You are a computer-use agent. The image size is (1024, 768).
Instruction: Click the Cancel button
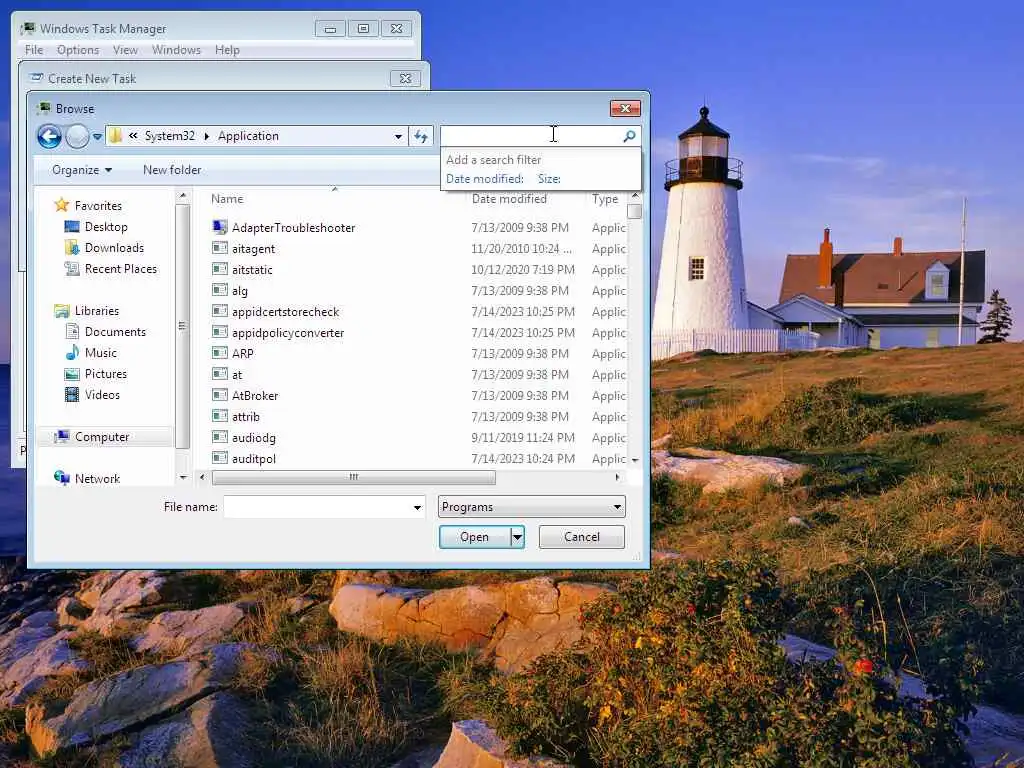581,537
